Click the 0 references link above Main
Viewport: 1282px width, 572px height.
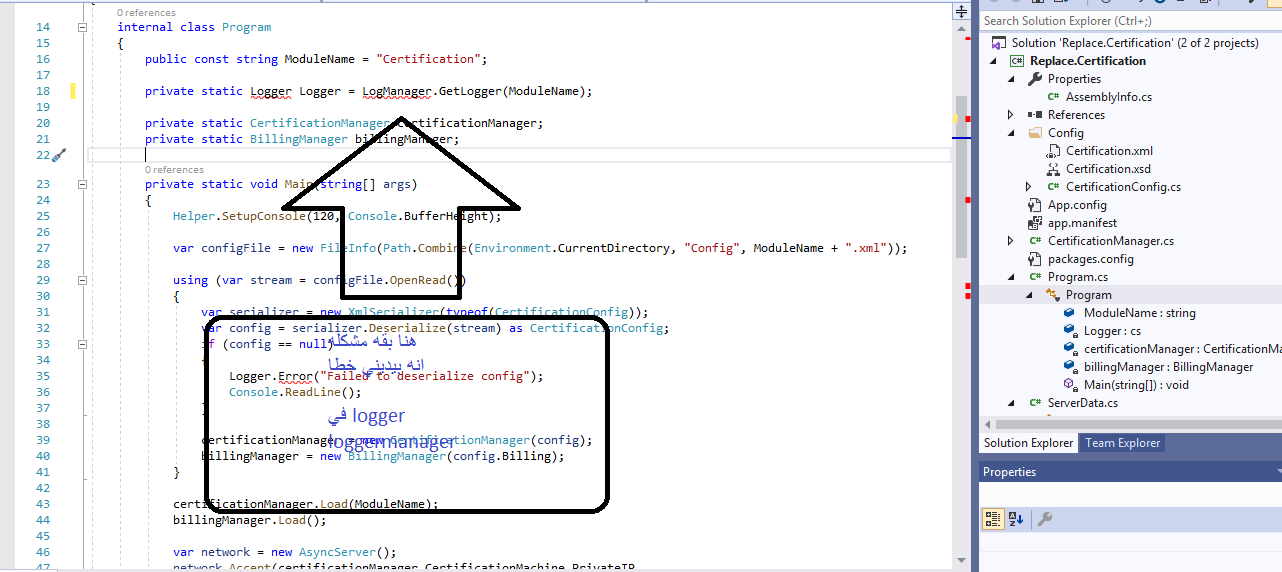[175, 170]
